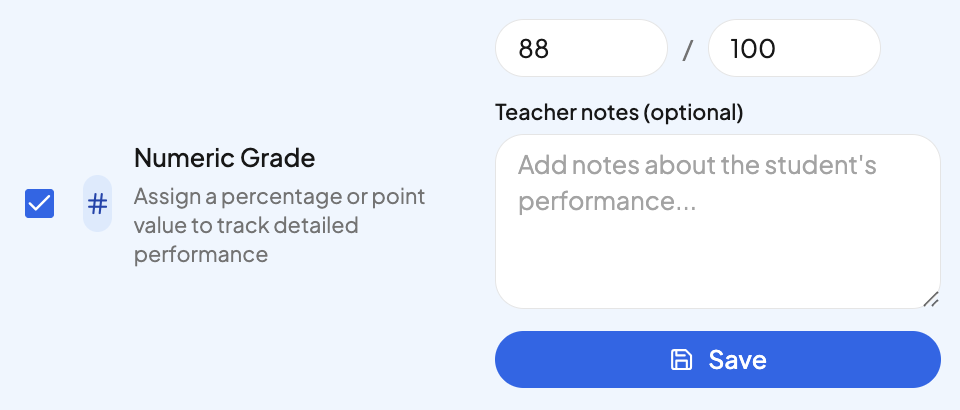Click the Numeric Grade type icon badge
960x410 pixels.
(97, 204)
